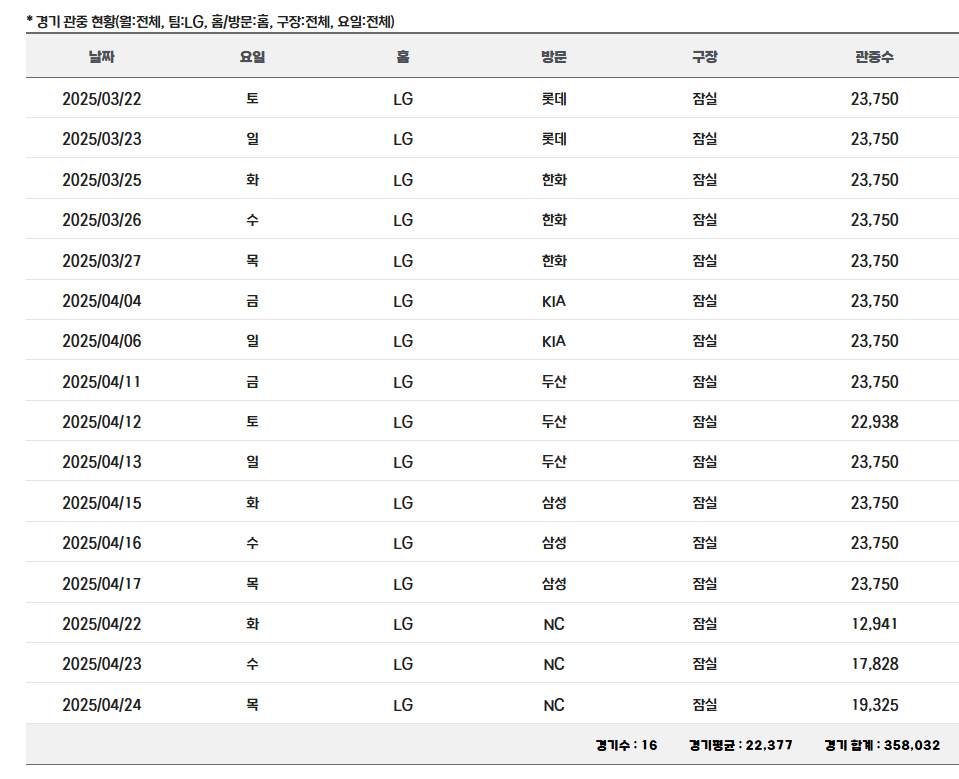The image size is (959, 779).
Task: Click the 관중수 column header
Action: tap(874, 57)
